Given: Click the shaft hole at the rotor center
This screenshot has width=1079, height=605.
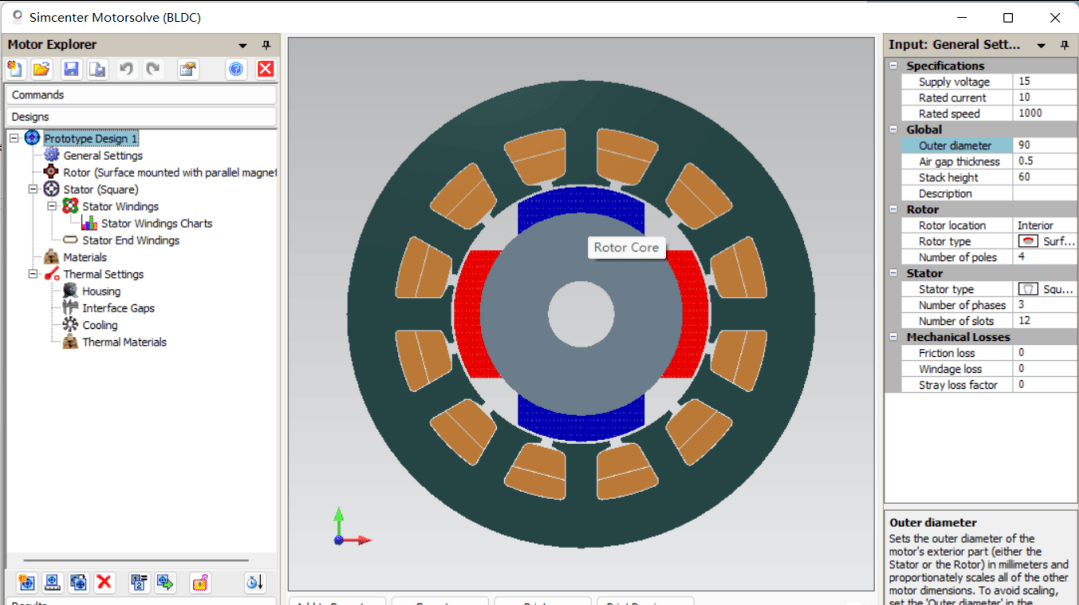Looking at the screenshot, I should [x=581, y=315].
